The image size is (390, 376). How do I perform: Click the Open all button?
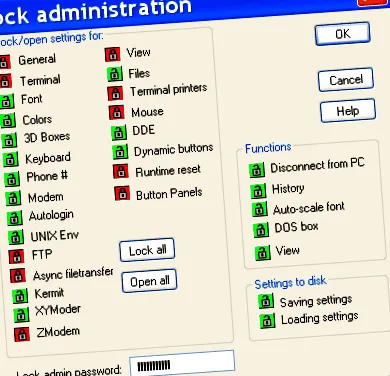[x=149, y=281]
